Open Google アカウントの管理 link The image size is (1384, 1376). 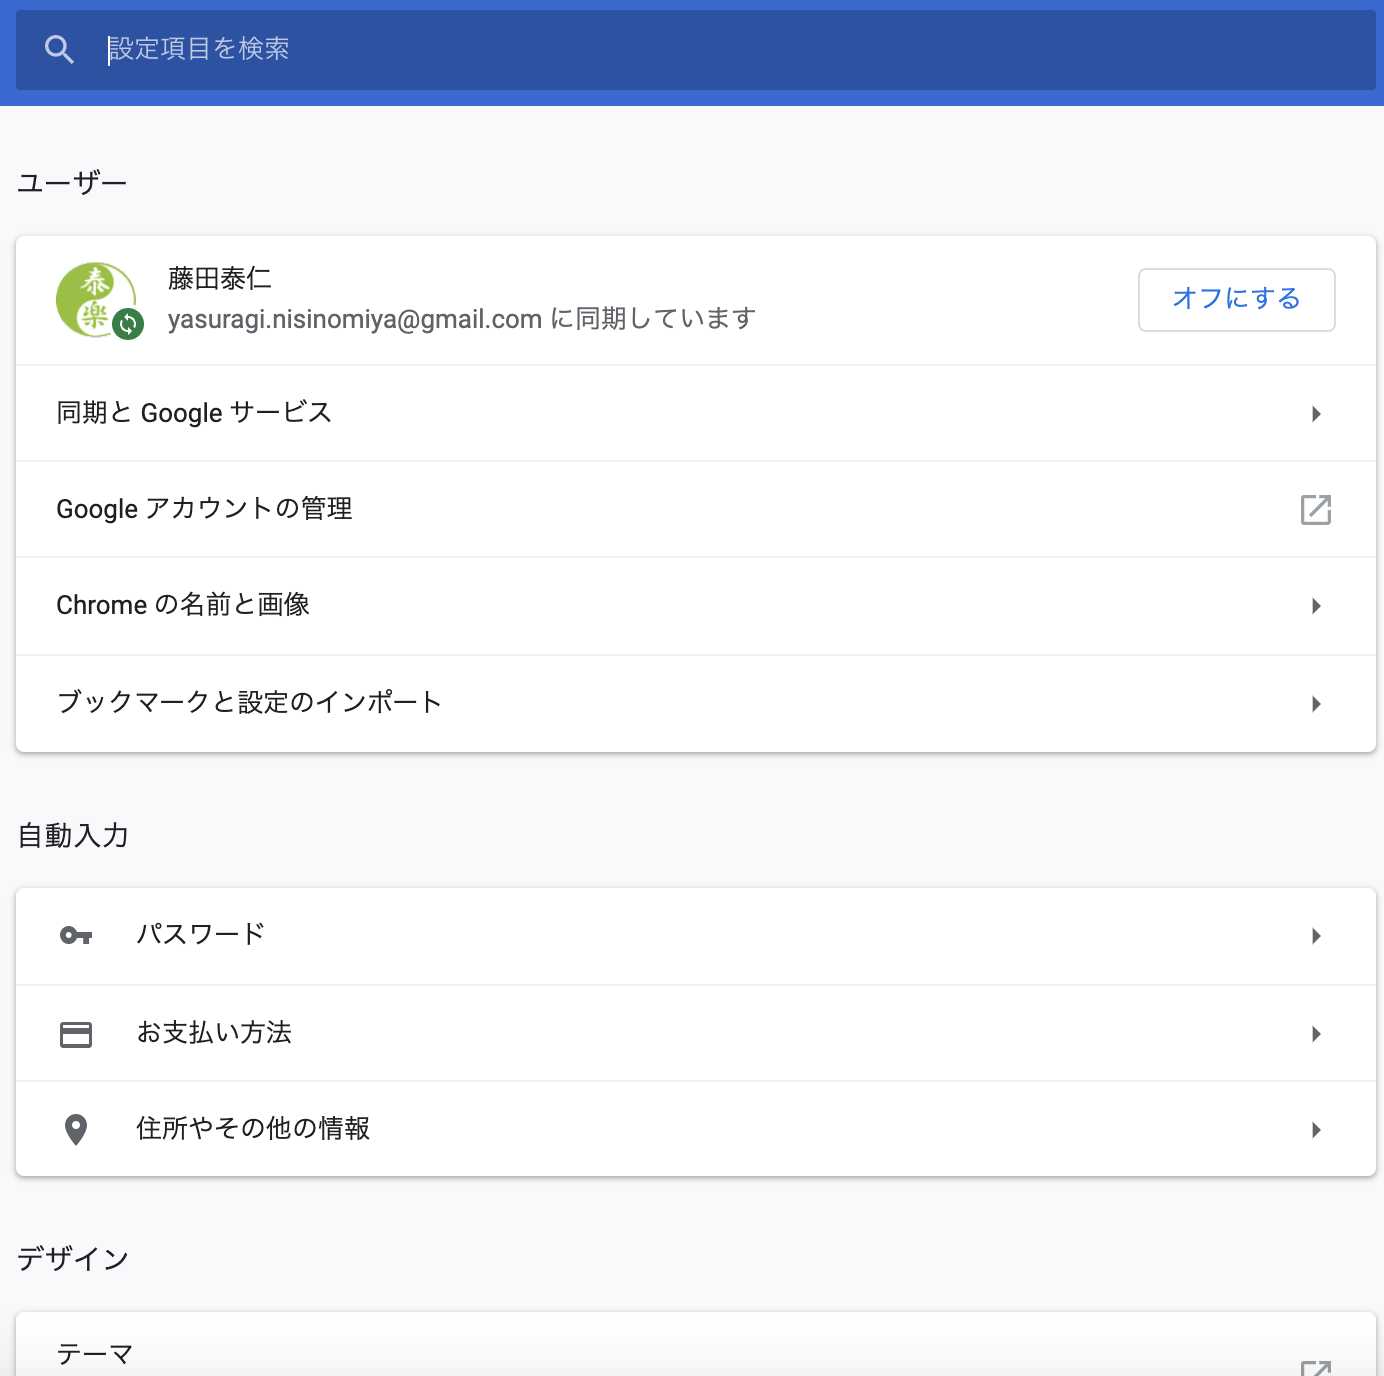click(x=696, y=509)
